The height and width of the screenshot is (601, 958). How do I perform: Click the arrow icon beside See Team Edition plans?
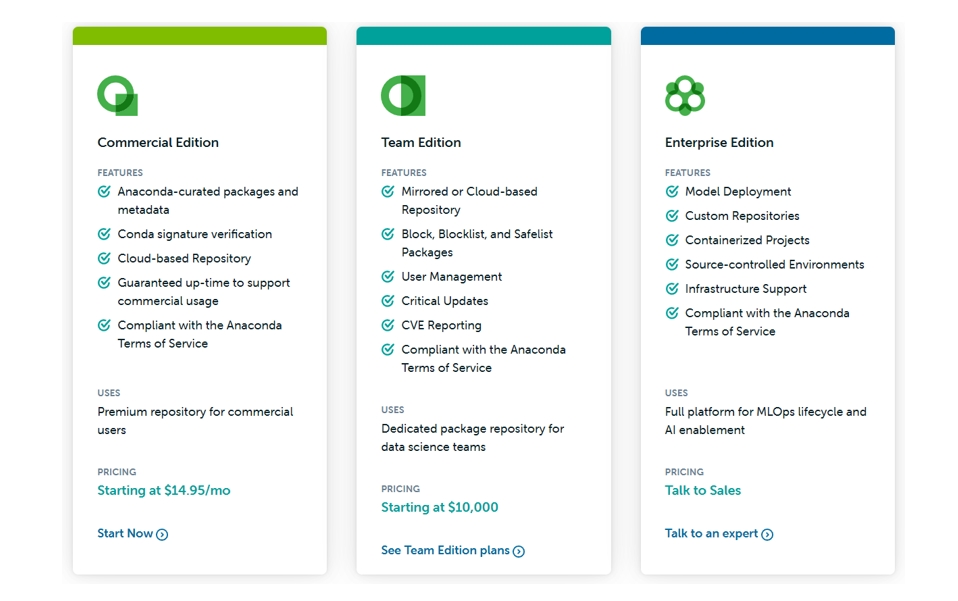[519, 552]
